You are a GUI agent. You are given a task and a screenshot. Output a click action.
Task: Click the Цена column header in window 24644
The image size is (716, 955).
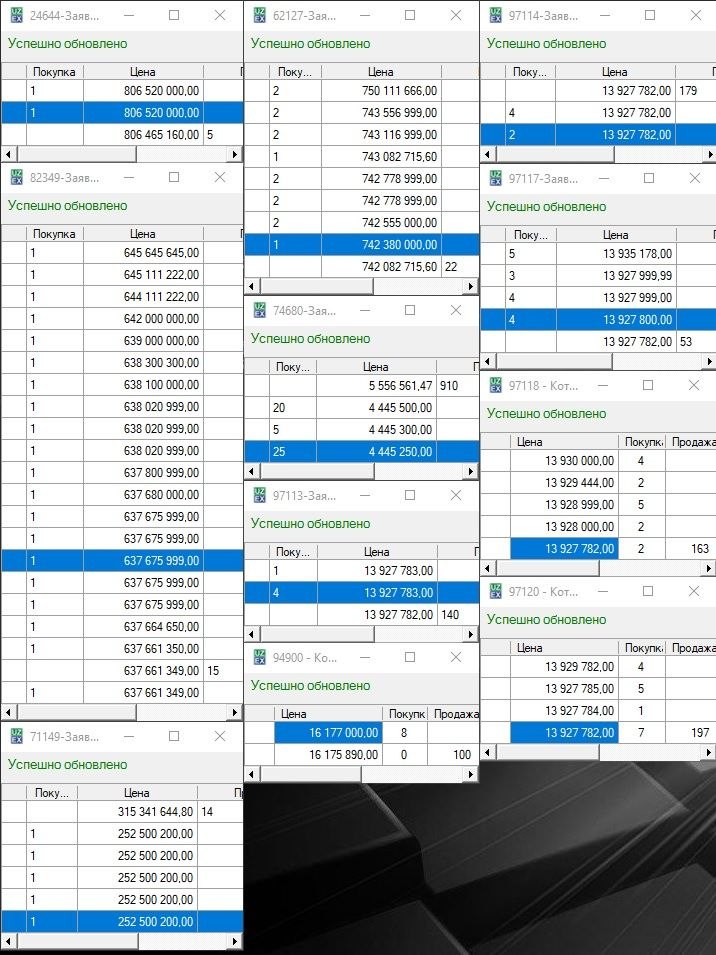click(x=143, y=72)
